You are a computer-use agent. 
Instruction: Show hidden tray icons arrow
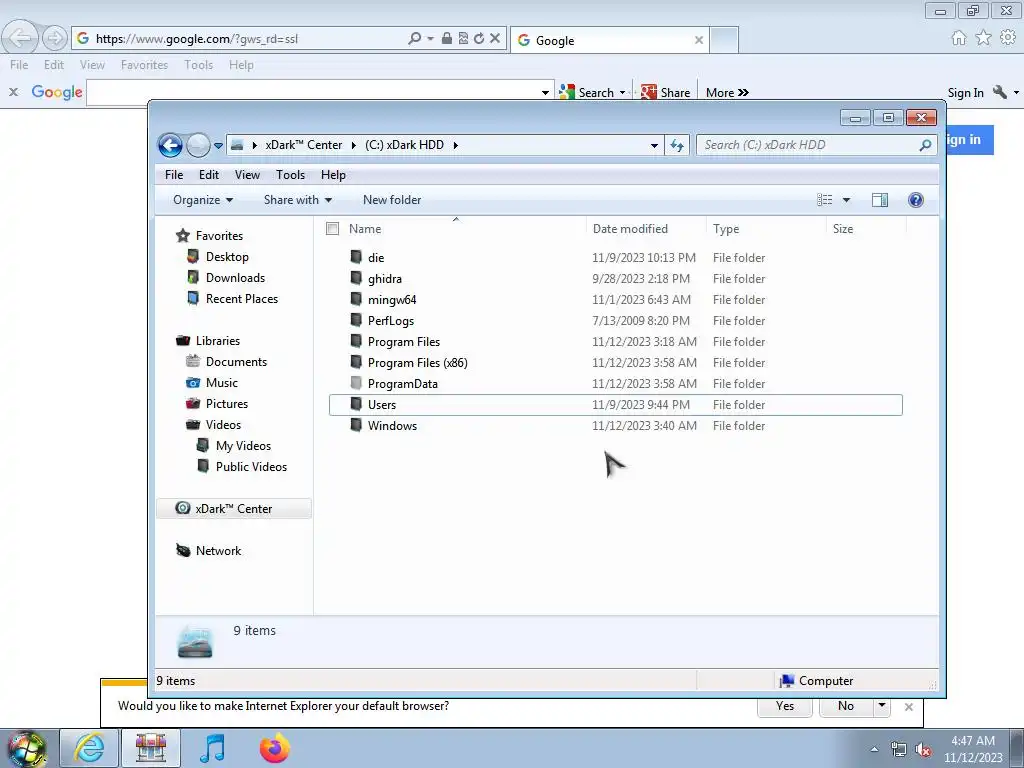coord(874,749)
